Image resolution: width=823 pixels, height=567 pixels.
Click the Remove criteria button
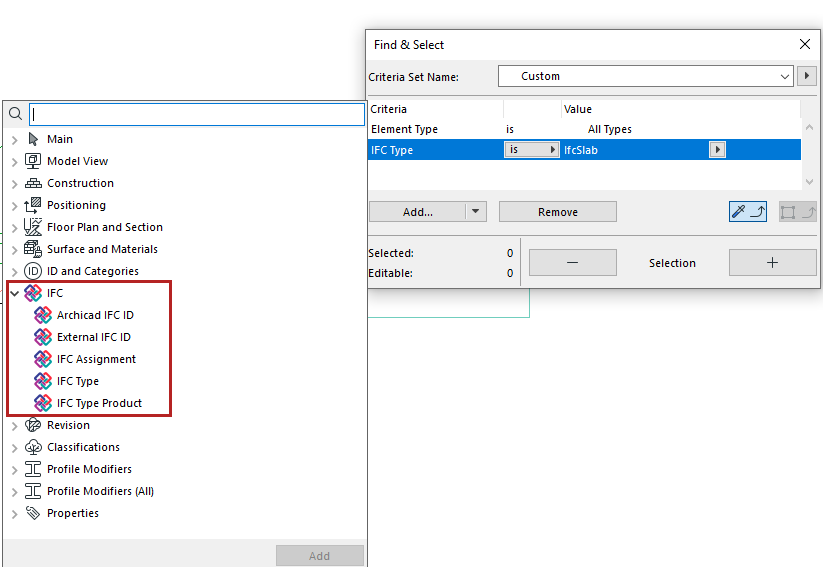pos(557,212)
